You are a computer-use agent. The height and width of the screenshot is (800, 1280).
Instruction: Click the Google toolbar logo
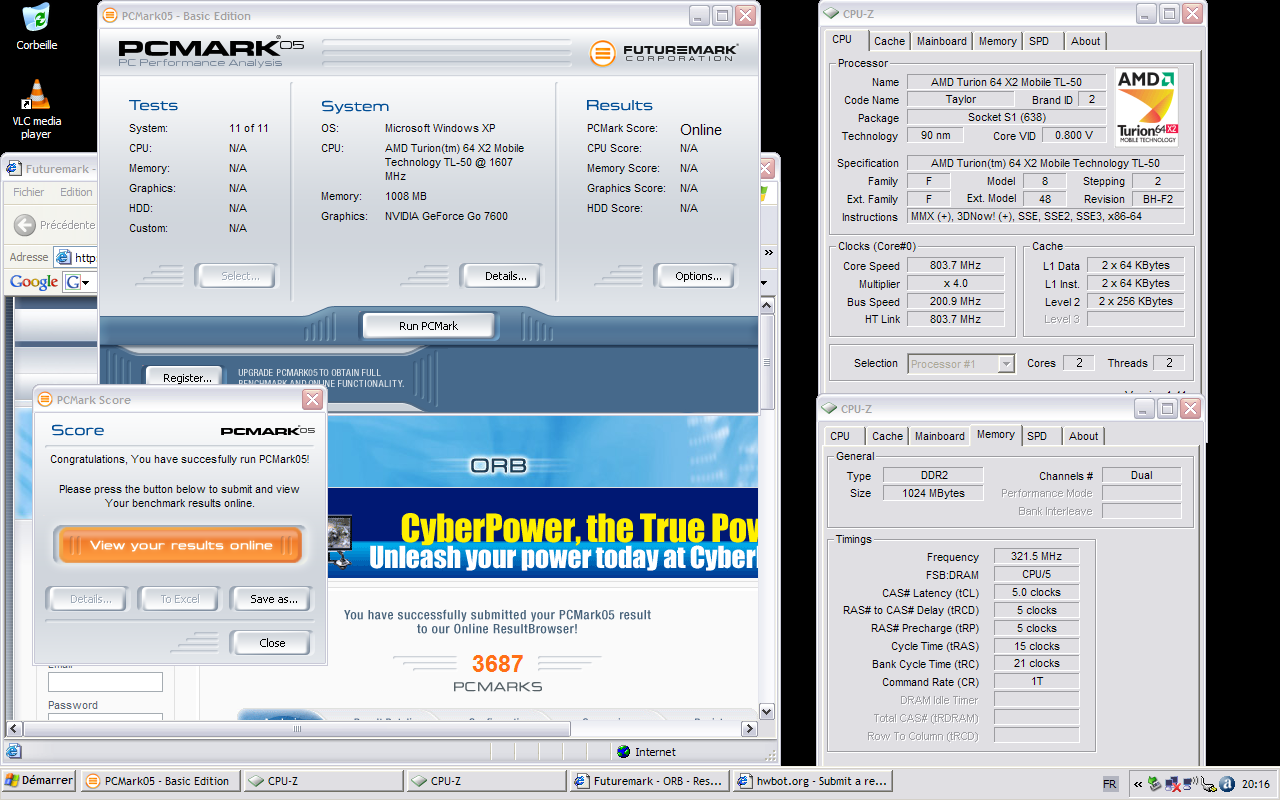[x=34, y=282]
